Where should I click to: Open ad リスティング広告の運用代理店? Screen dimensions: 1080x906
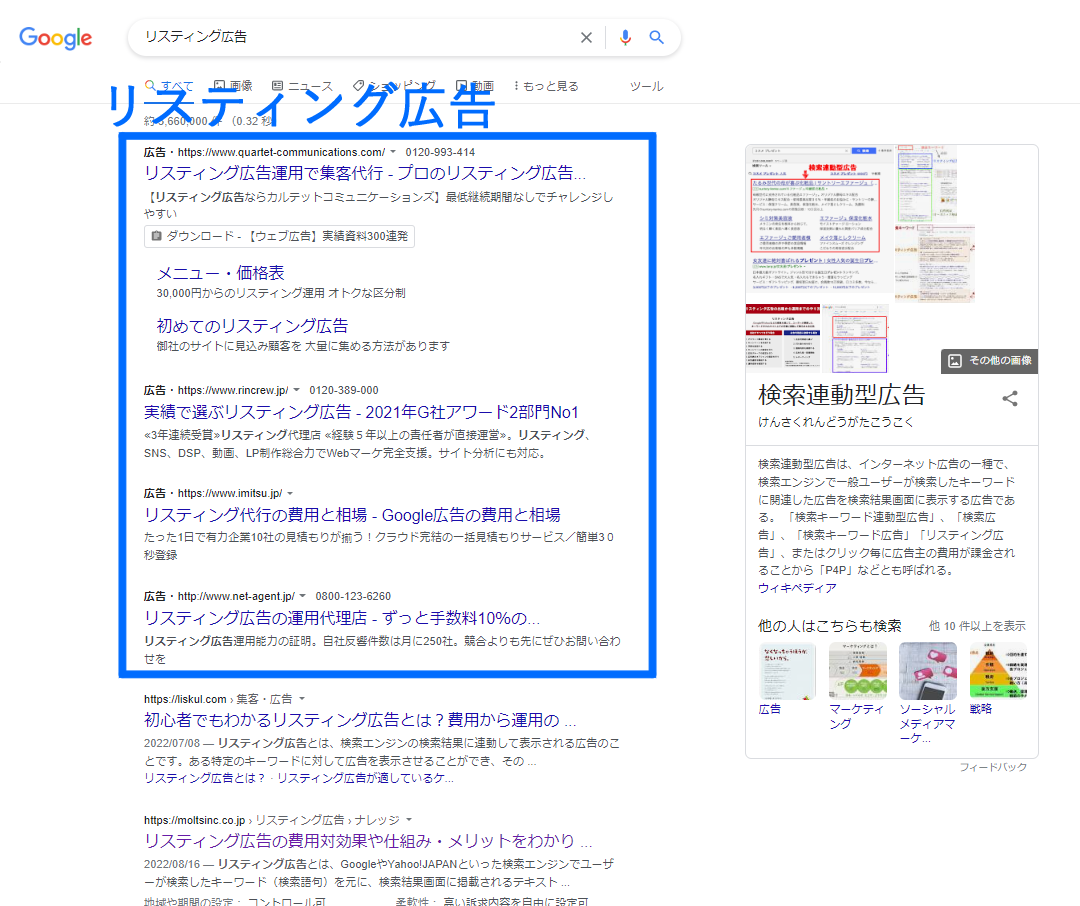(x=342, y=618)
